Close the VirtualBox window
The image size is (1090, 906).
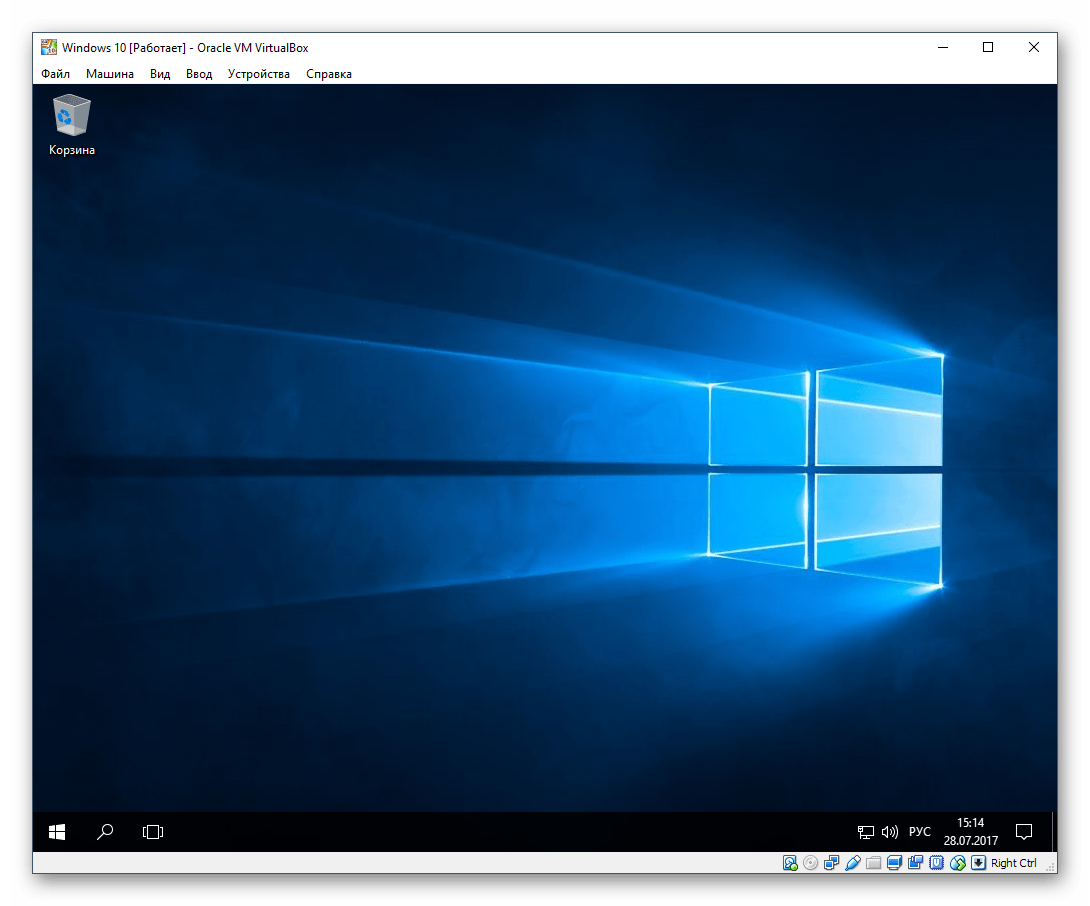(1034, 47)
